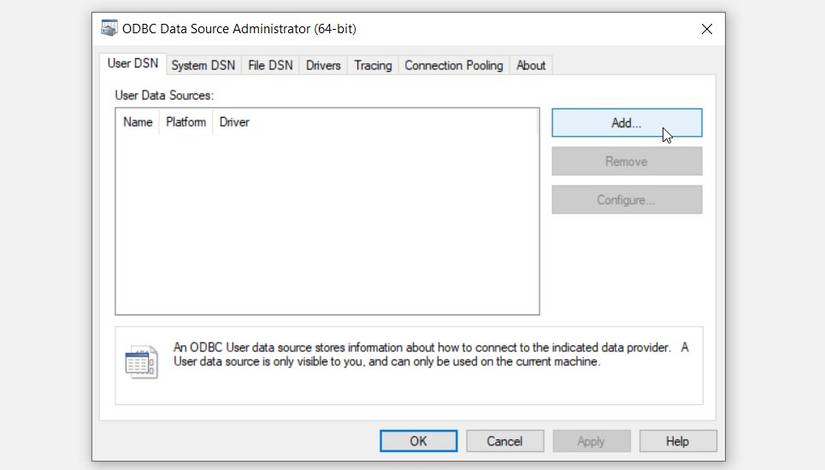Confirm with the OK button
This screenshot has width=825, height=470.
coord(418,441)
